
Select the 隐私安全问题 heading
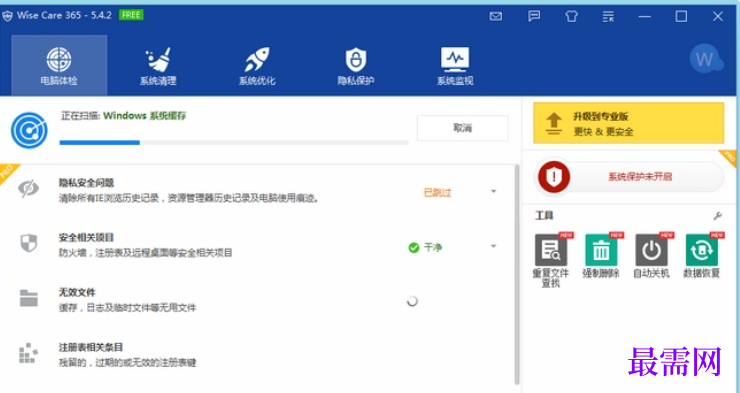[x=86, y=183]
